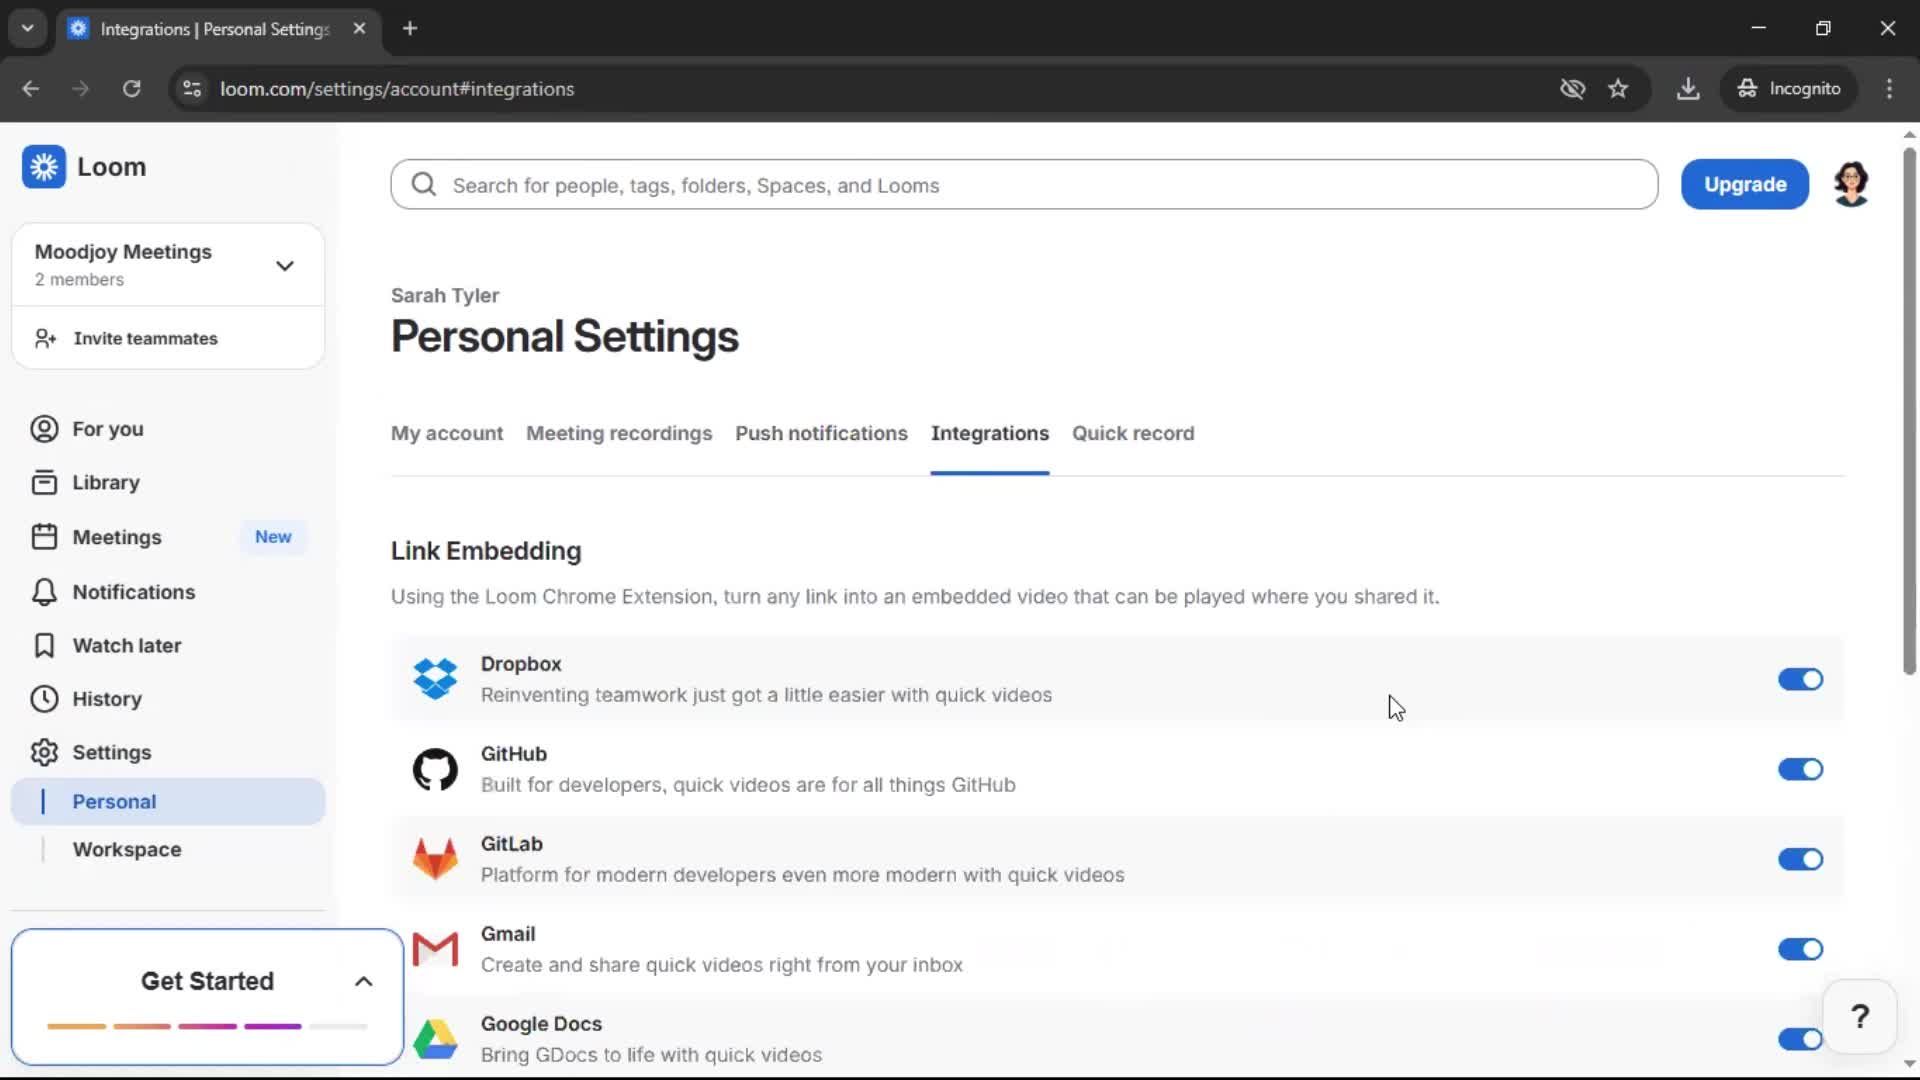Screen dimensions: 1920x1080
Task: Open the Library section
Action: click(x=106, y=482)
